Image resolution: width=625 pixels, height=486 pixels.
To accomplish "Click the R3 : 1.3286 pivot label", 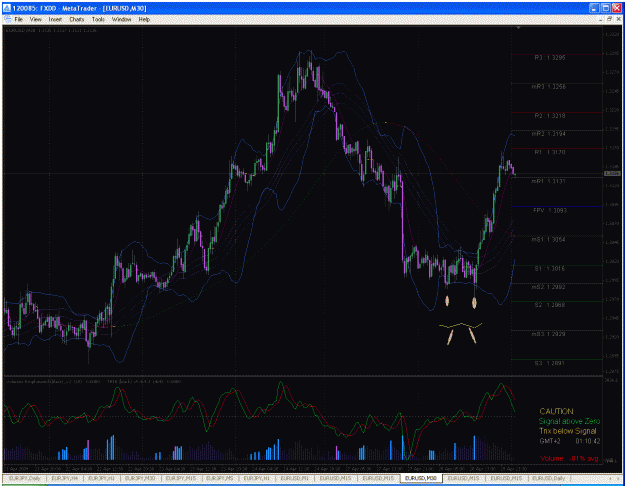I will coord(549,58).
